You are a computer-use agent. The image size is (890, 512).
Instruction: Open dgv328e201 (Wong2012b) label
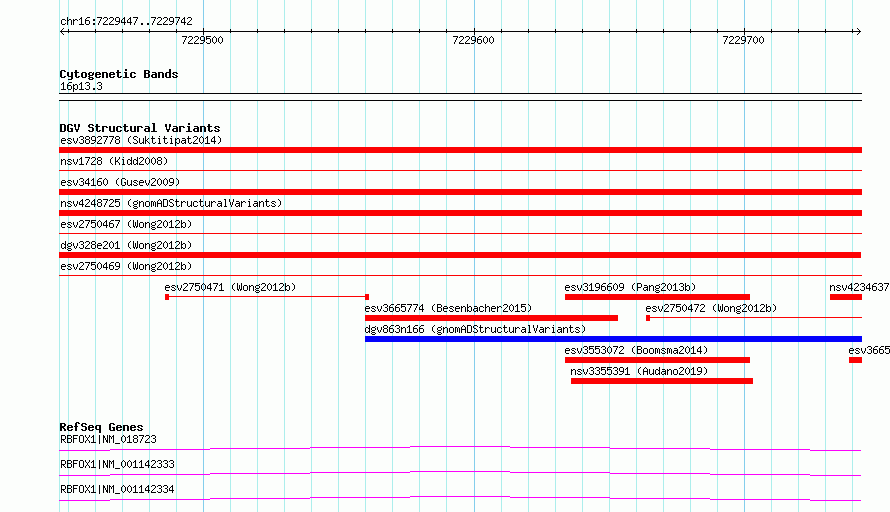pos(126,245)
